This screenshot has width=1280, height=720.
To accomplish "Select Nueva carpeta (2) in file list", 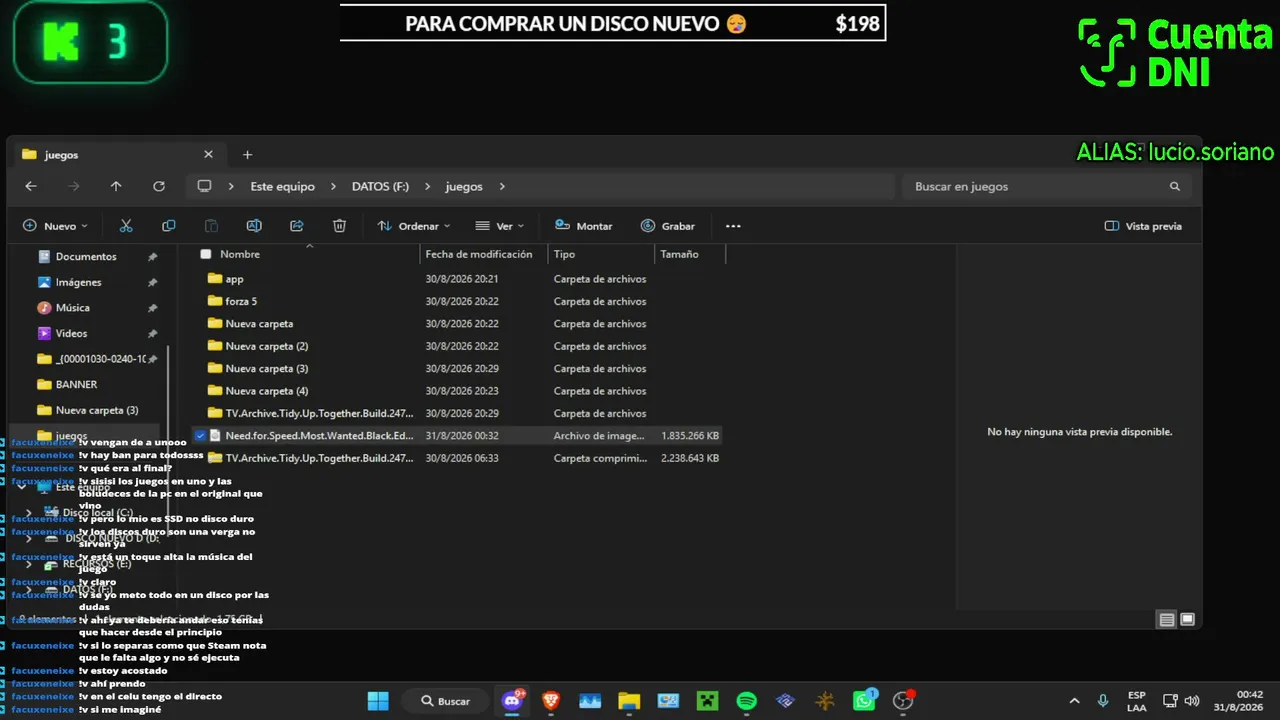I will click(266, 346).
